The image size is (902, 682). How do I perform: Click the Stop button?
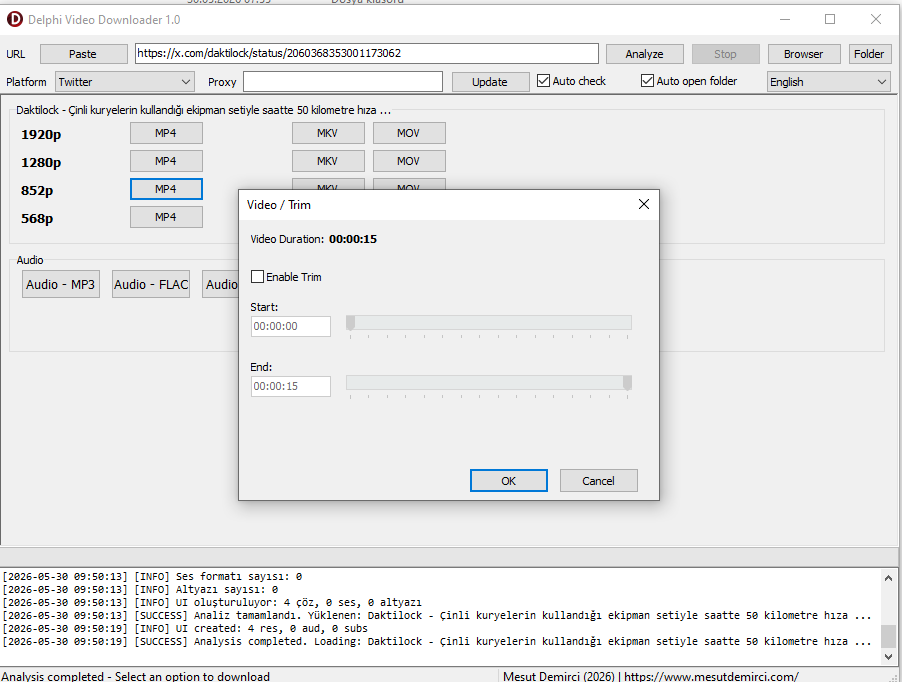point(725,54)
